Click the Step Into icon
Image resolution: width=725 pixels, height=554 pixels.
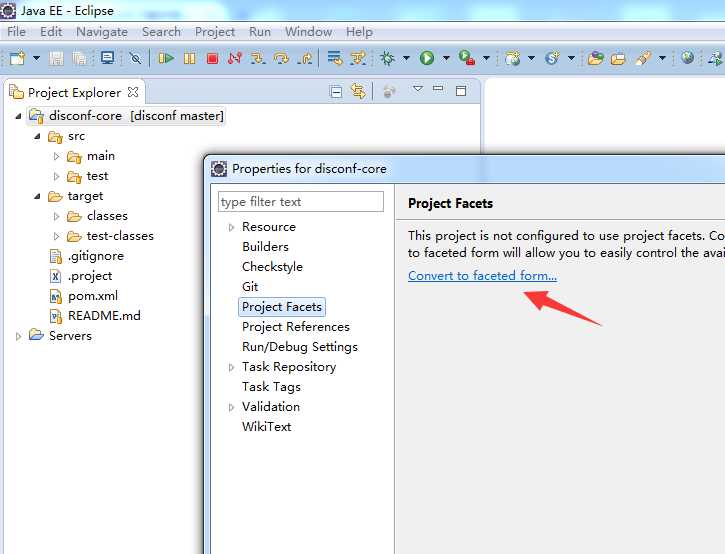point(258,58)
